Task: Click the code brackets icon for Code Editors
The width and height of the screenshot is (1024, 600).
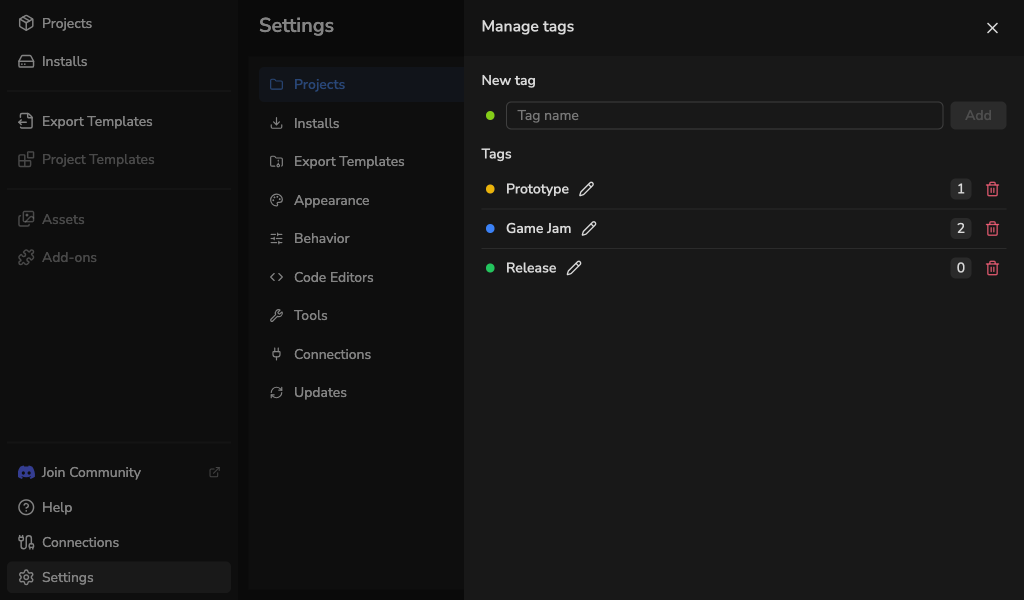Action: [x=276, y=277]
